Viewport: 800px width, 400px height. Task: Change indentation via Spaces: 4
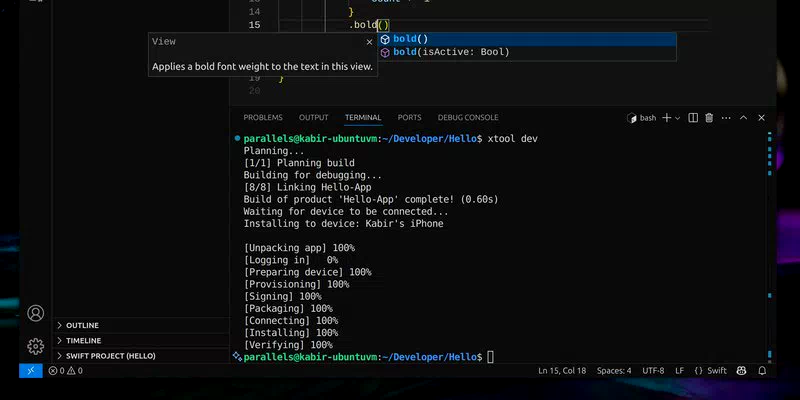614,371
